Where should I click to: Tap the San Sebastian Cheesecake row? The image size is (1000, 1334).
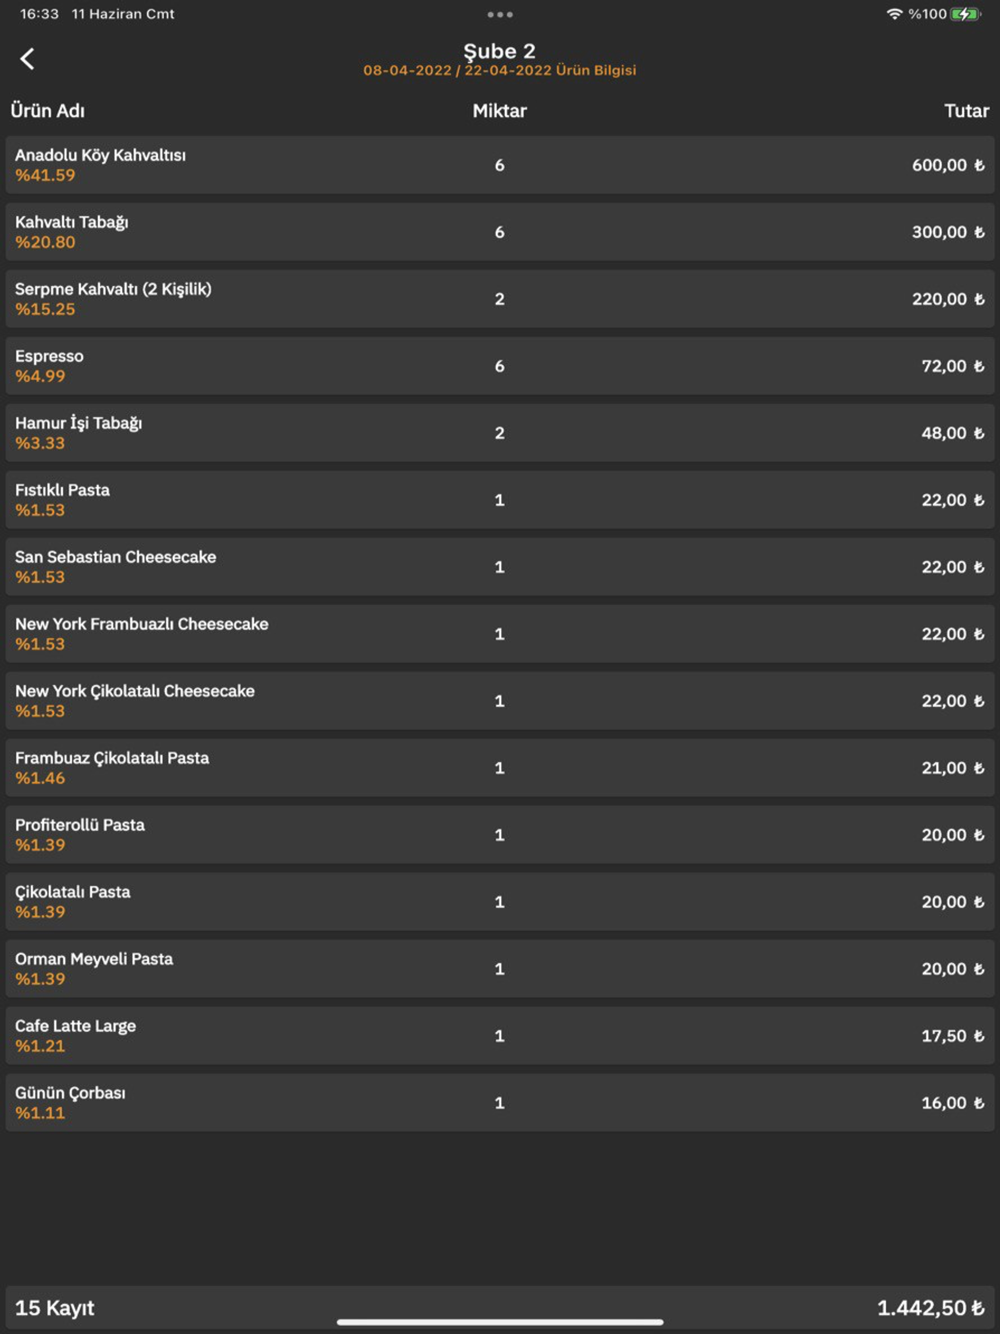pyautogui.click(x=499, y=567)
